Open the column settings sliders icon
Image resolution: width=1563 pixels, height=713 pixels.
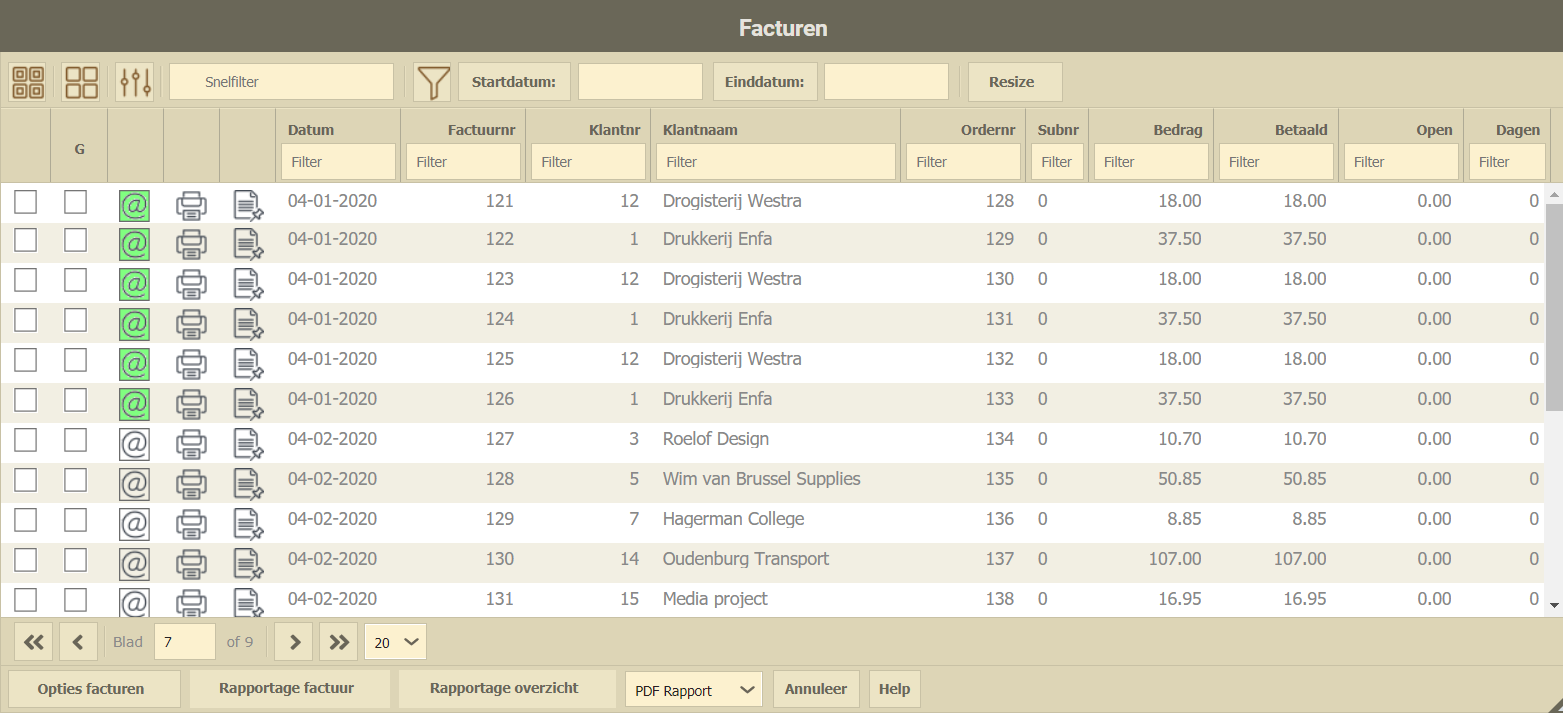click(x=134, y=82)
